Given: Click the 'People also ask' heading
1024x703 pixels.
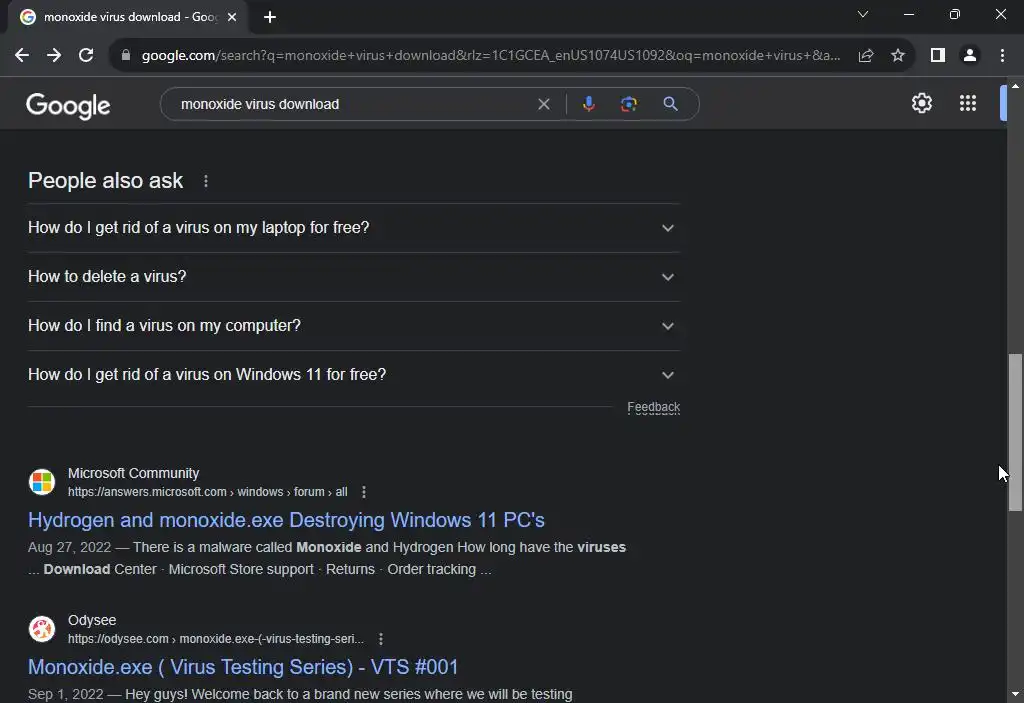Looking at the screenshot, I should 105,181.
